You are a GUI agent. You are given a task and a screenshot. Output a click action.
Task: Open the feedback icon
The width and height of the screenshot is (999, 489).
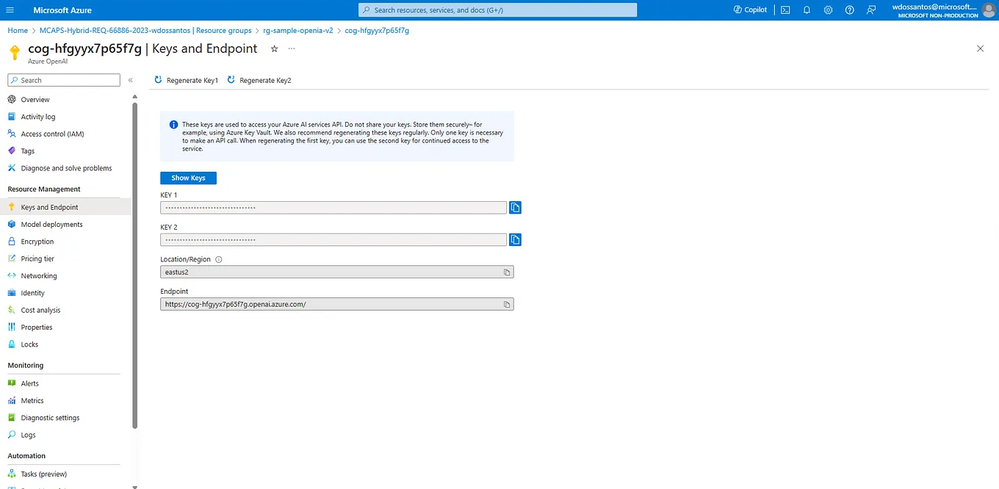coord(871,10)
